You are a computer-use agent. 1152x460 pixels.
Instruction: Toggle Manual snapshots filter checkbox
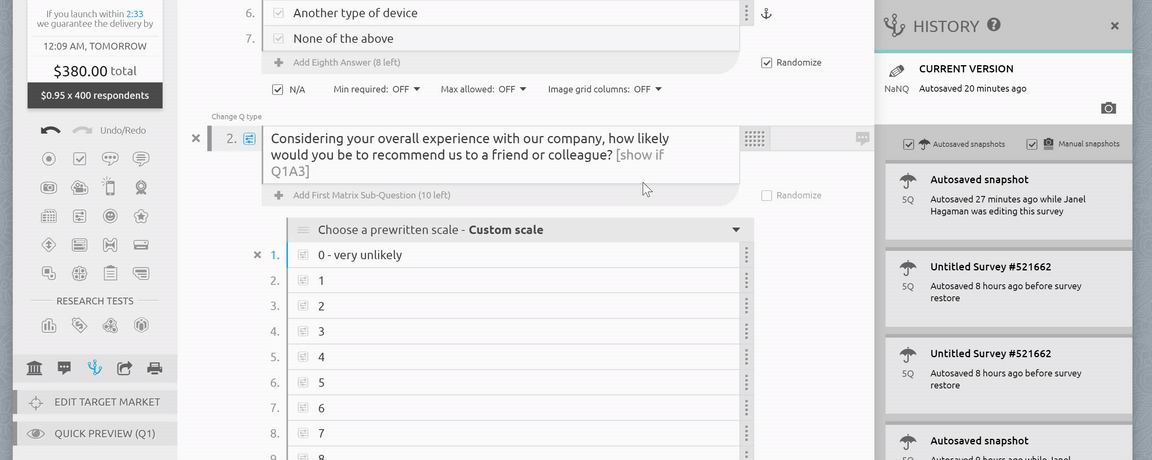(x=1032, y=144)
